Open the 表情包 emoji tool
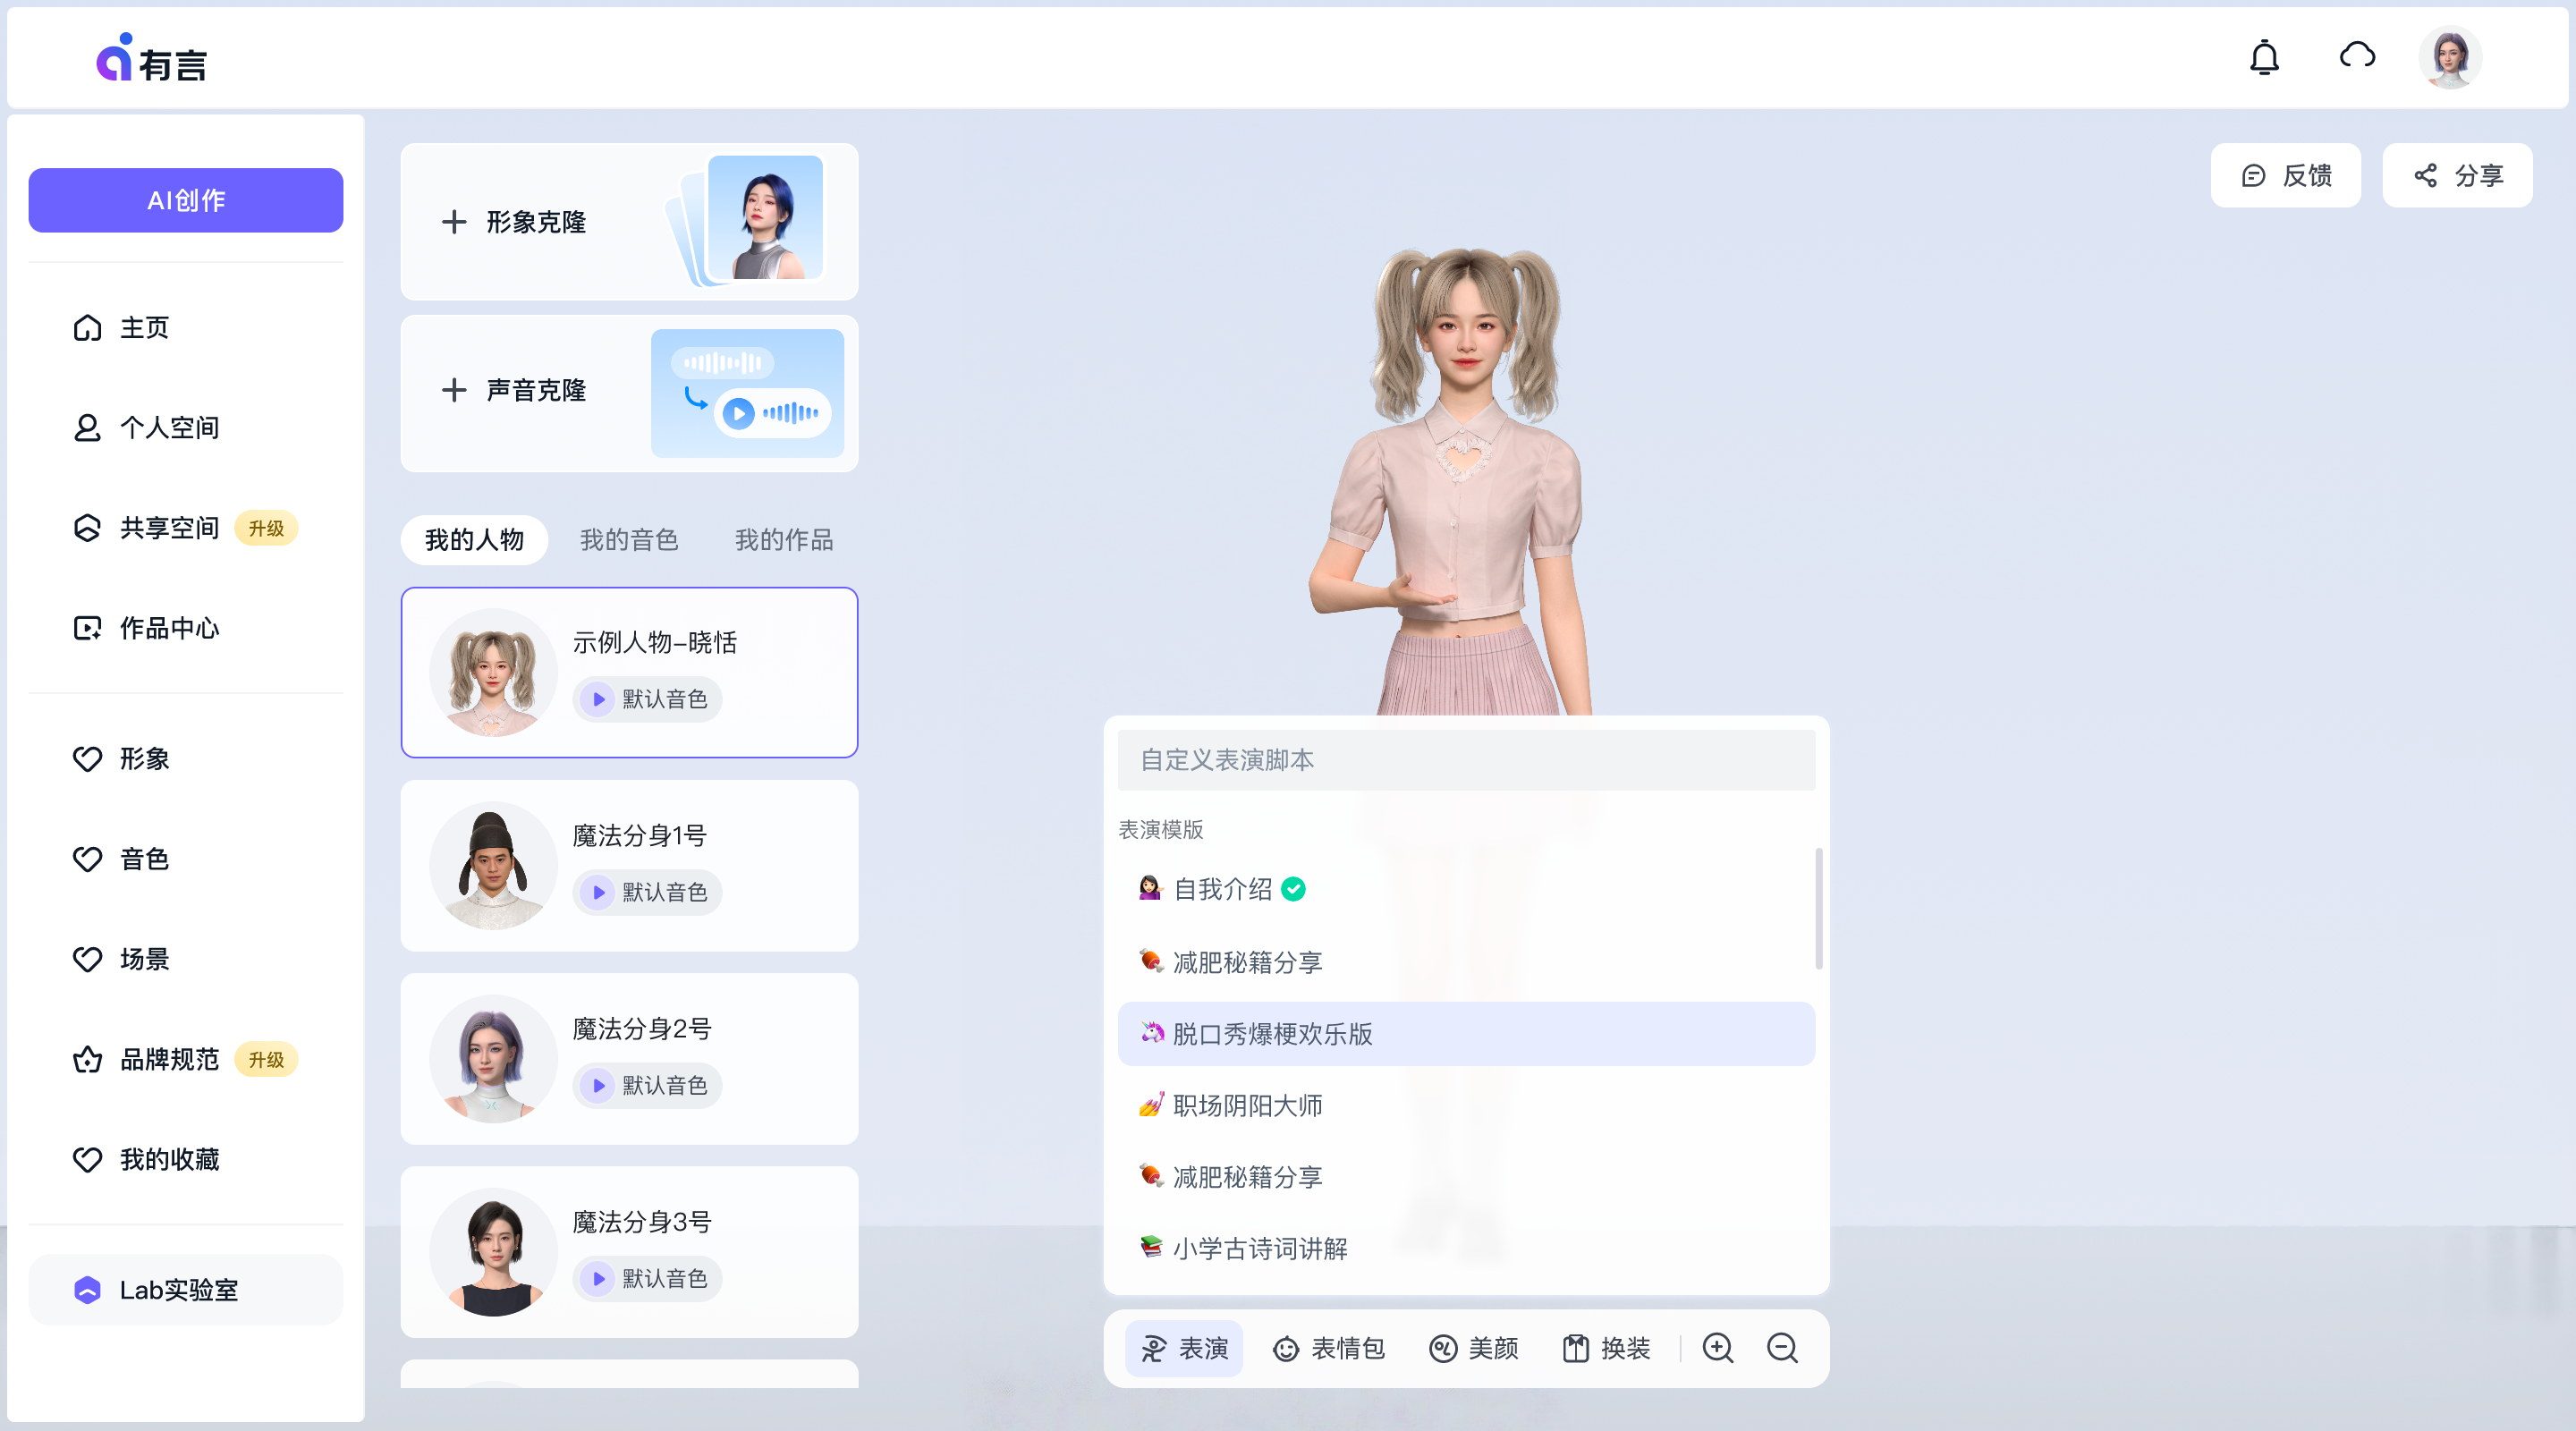The width and height of the screenshot is (2576, 1431). (1328, 1348)
